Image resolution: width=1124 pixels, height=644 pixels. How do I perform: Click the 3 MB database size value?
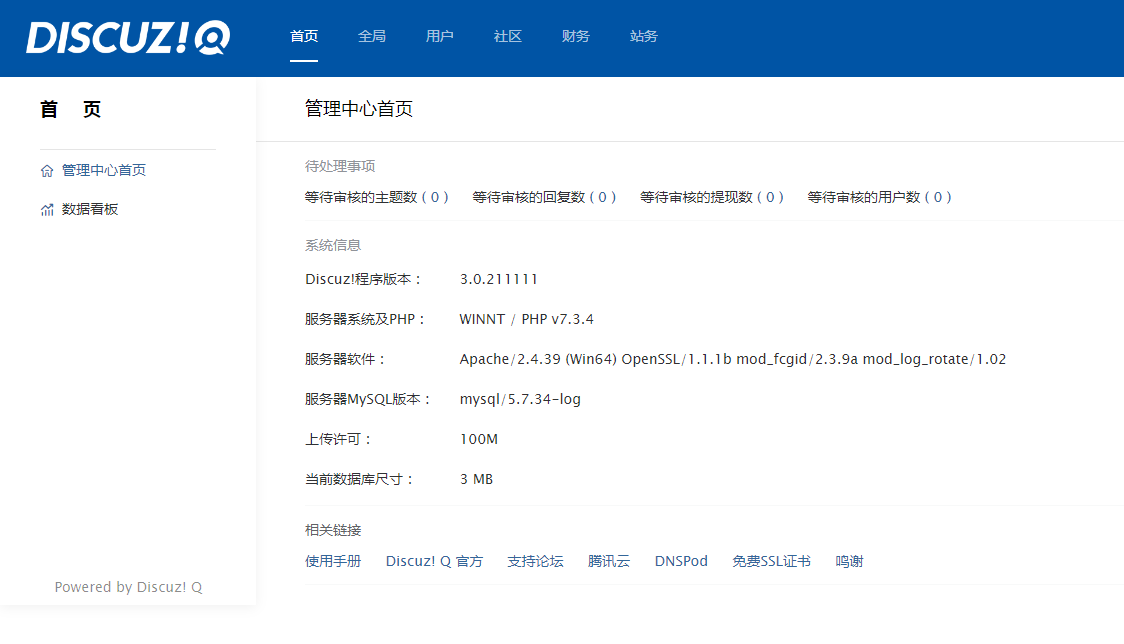pyautogui.click(x=477, y=479)
